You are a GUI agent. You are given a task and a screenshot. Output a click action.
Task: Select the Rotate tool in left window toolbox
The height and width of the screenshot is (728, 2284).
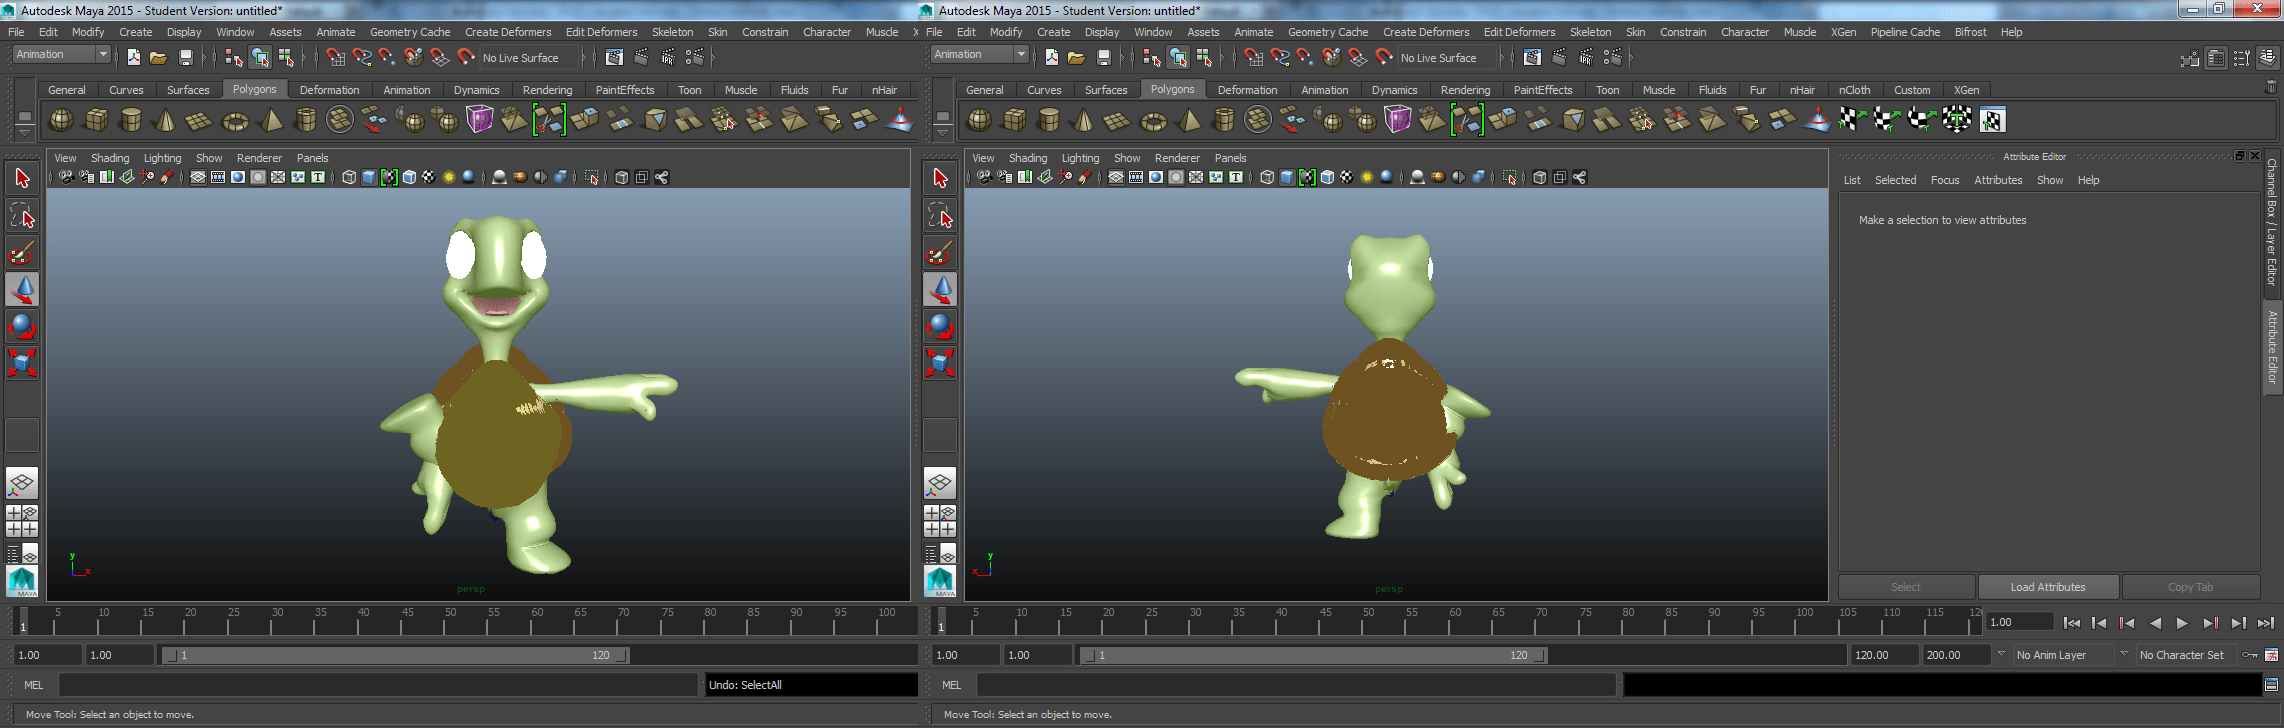coord(22,326)
